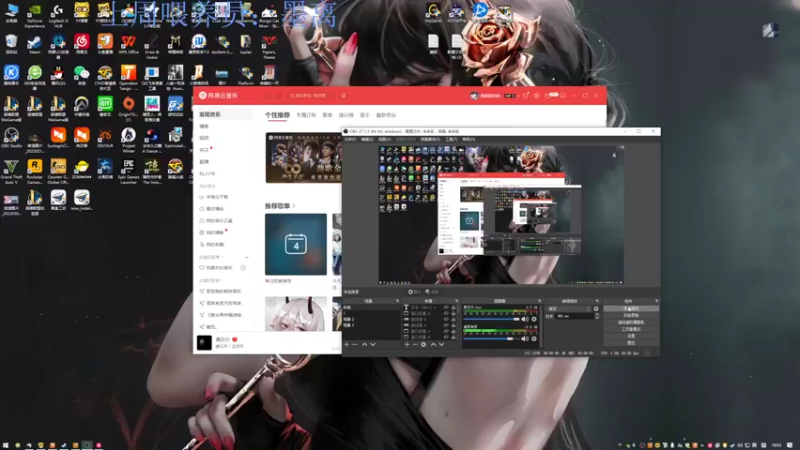Open the iQIYI green desktop icon
This screenshot has height=450, width=800.
(105, 106)
